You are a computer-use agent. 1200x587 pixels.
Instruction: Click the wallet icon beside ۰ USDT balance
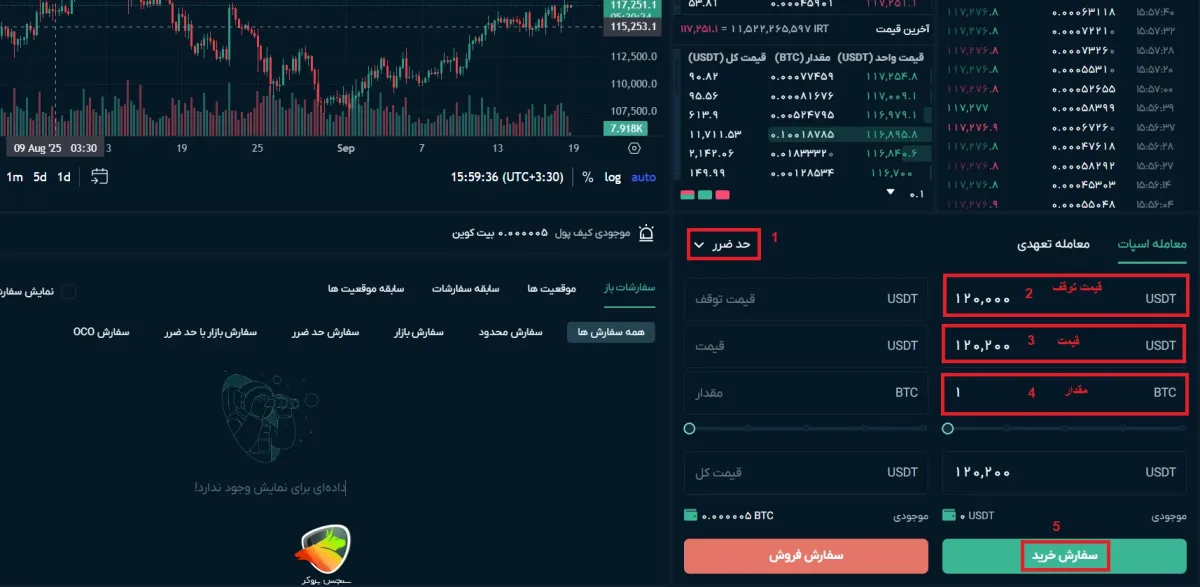949,516
